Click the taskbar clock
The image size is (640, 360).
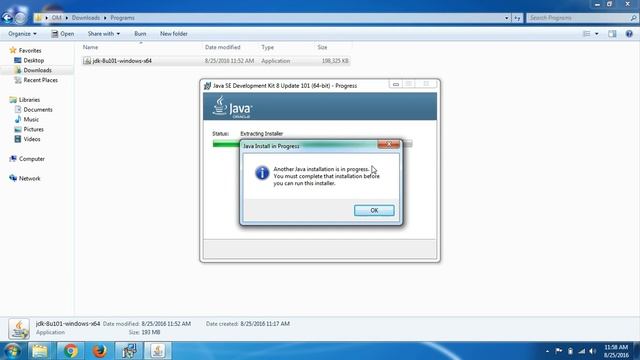tap(616, 351)
